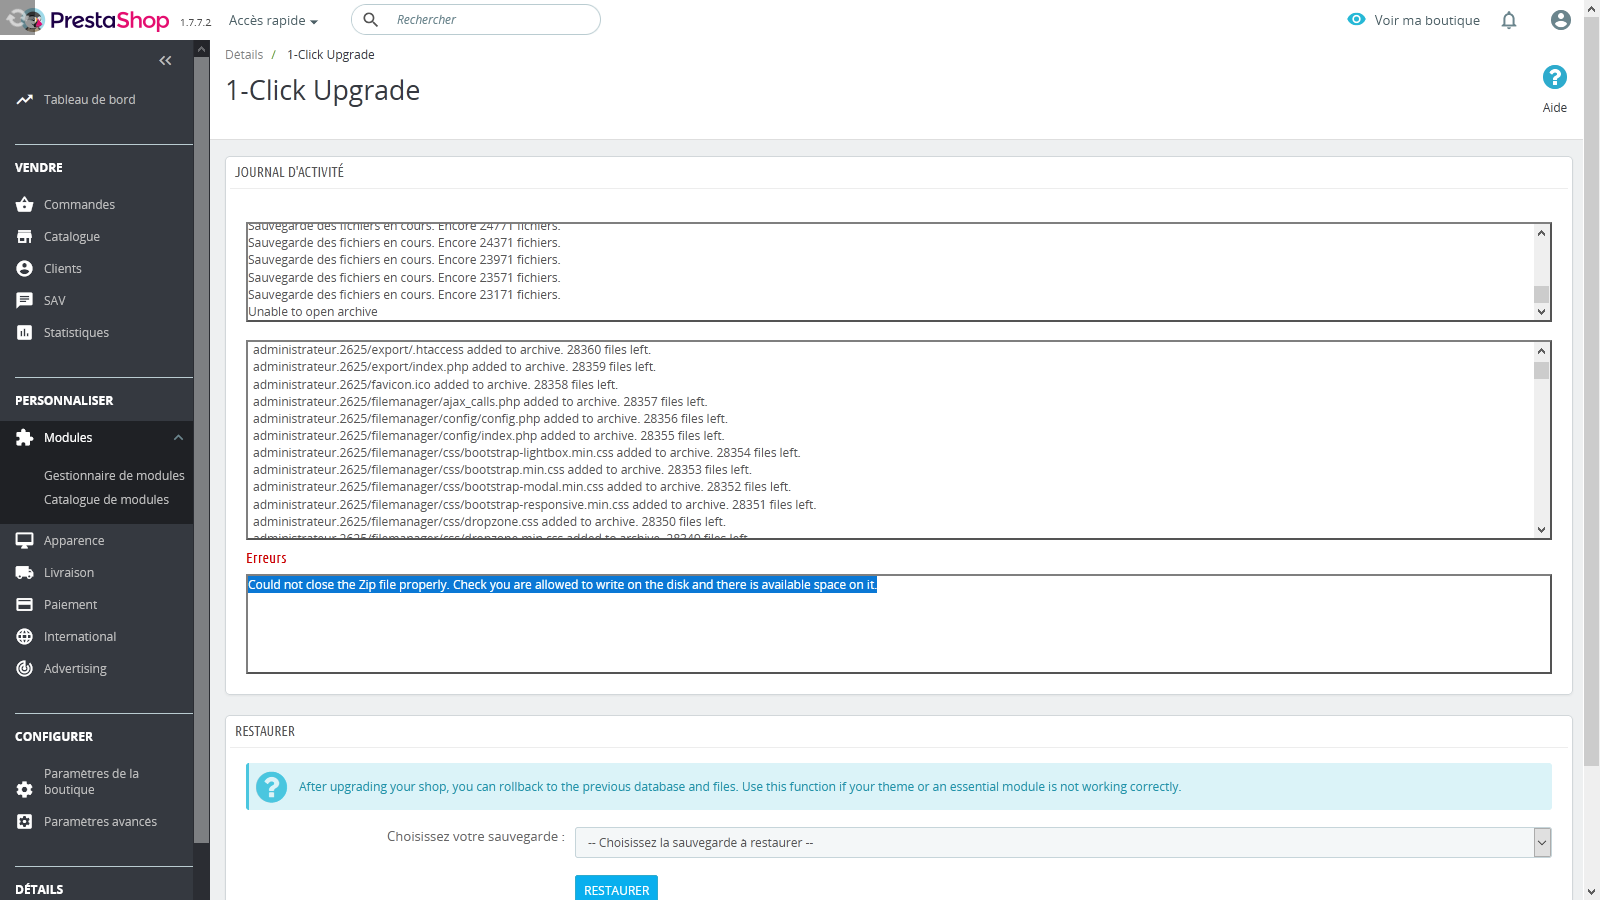Open the Choisissez la sauvegarde à restaurer dropdown
Viewport: 1600px width, 900px height.
tap(1063, 843)
